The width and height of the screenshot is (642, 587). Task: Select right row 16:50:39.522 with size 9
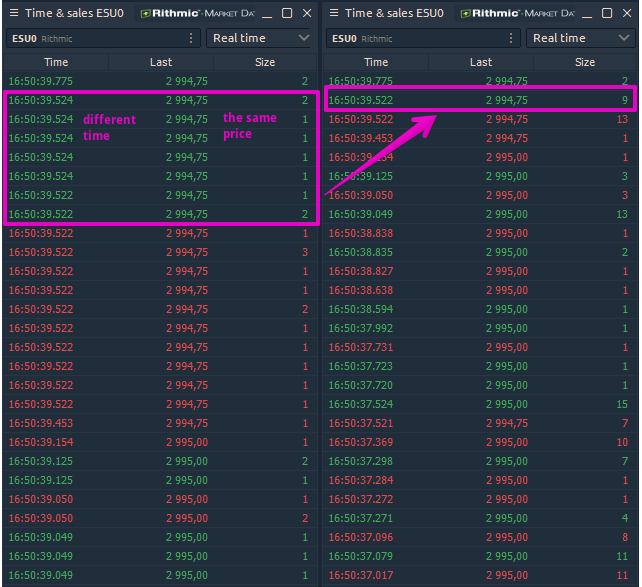(481, 100)
